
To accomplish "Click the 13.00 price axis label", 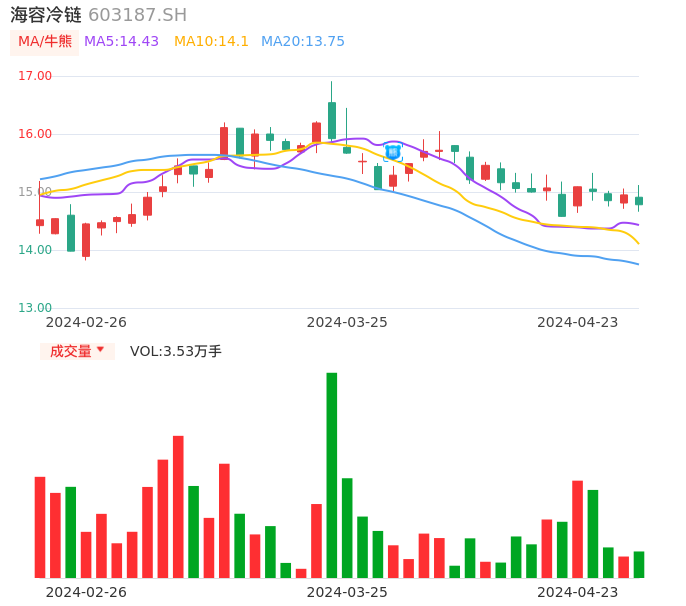I will [35, 308].
